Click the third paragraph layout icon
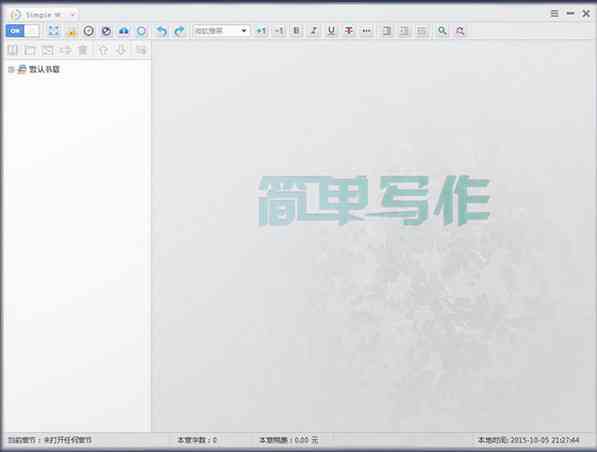Viewport: 597px width, 452px height. tap(421, 31)
